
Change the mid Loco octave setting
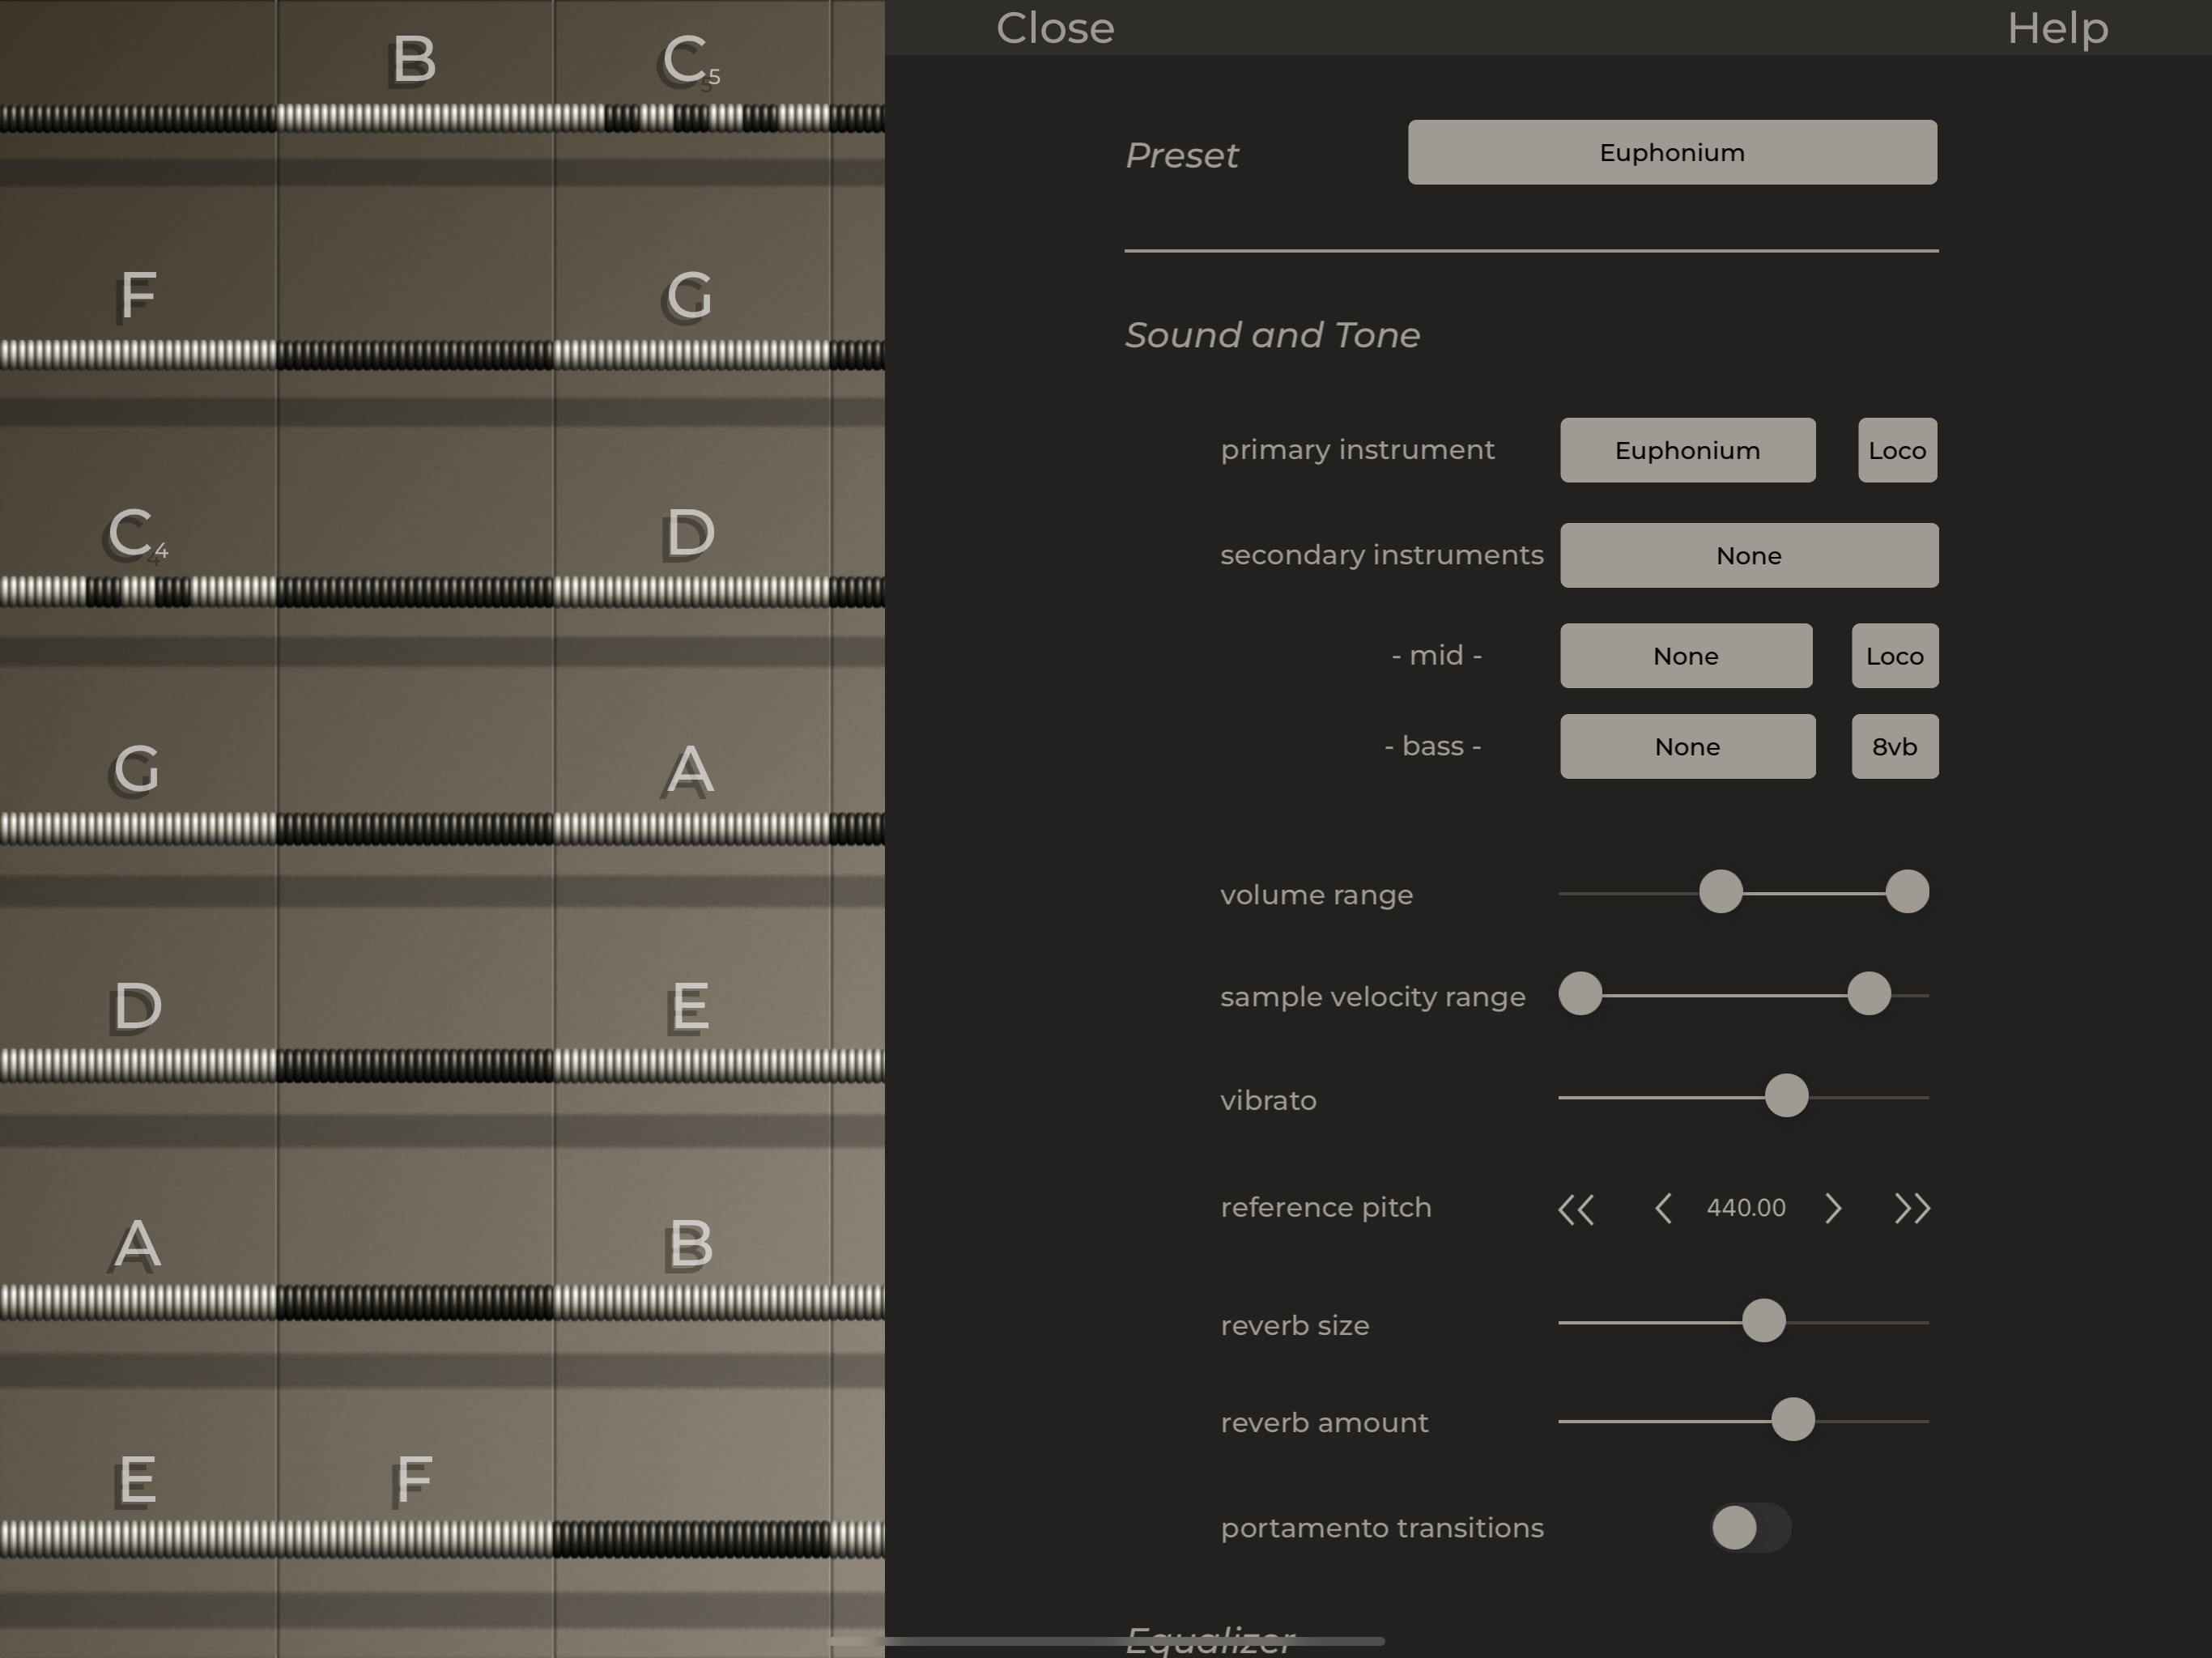tap(1895, 656)
